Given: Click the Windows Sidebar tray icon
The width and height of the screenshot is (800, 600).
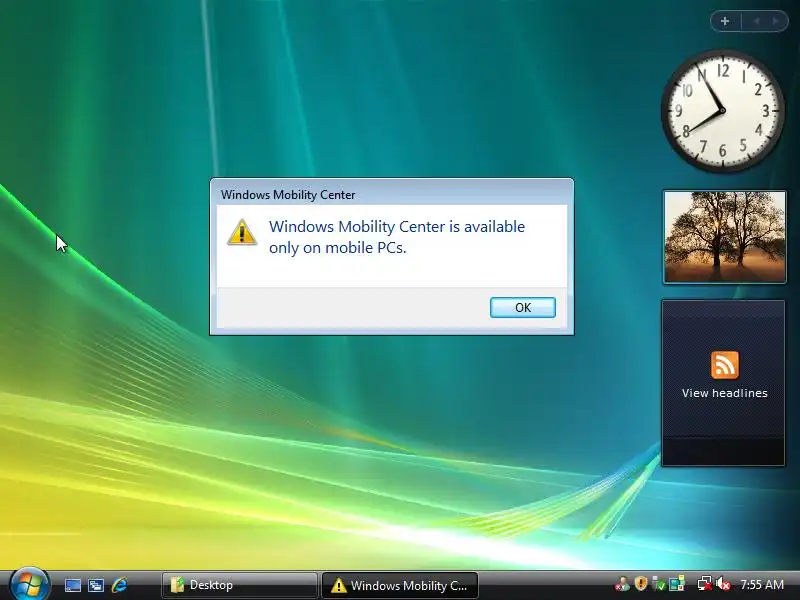Looking at the screenshot, I should click(677, 584).
